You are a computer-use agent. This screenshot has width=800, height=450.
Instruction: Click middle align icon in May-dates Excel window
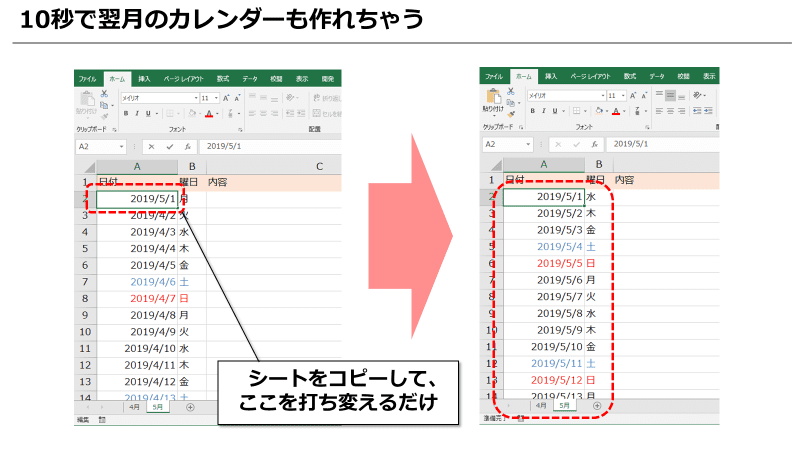[x=670, y=95]
